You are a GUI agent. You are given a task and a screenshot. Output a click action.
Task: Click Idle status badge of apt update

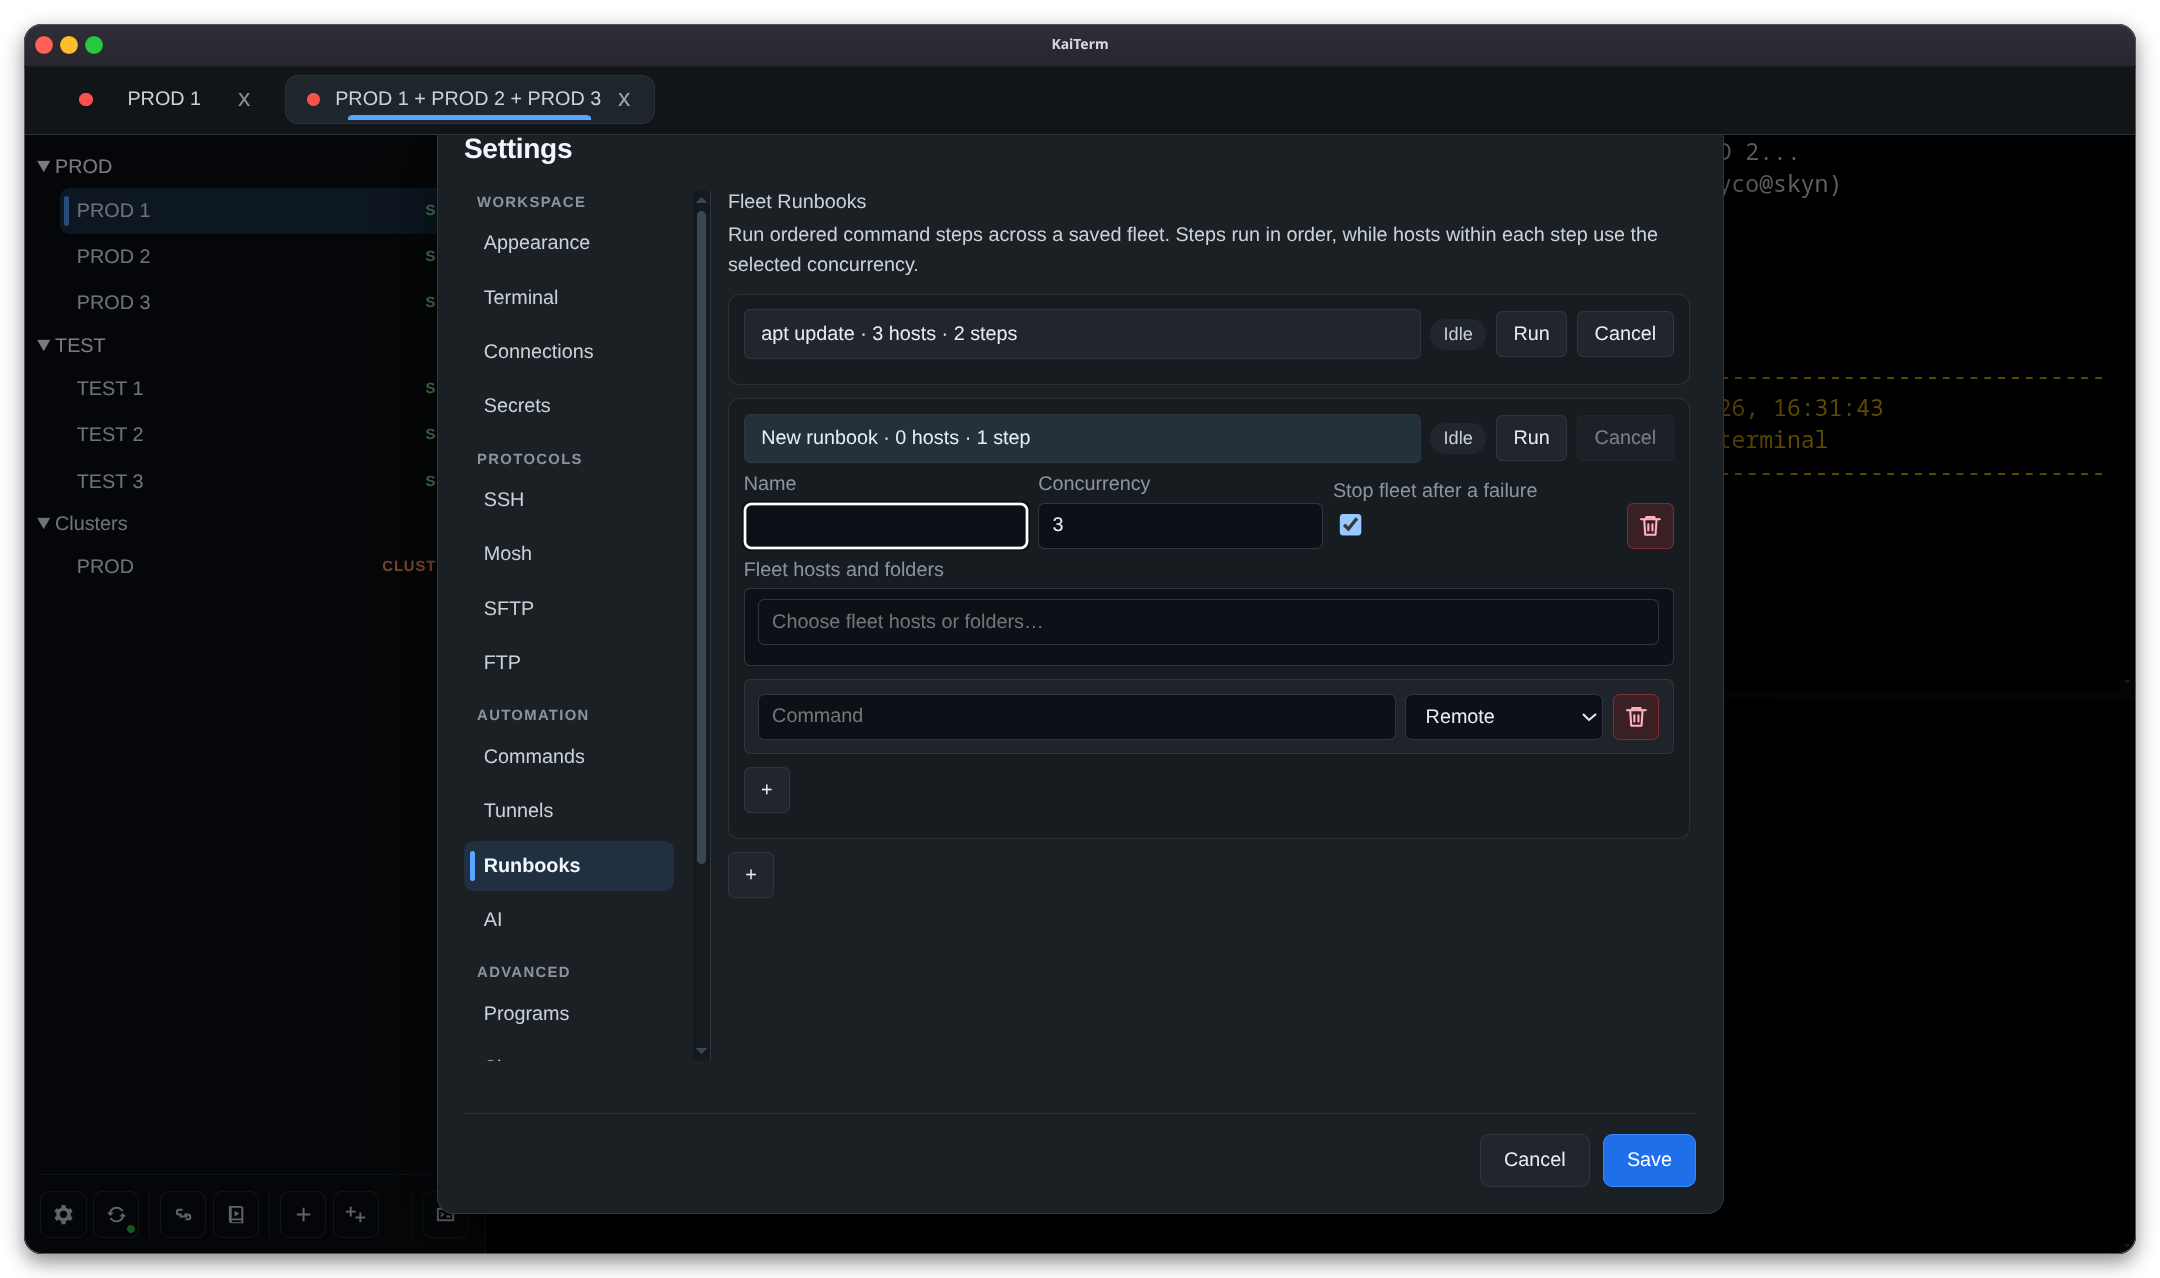[1457, 334]
